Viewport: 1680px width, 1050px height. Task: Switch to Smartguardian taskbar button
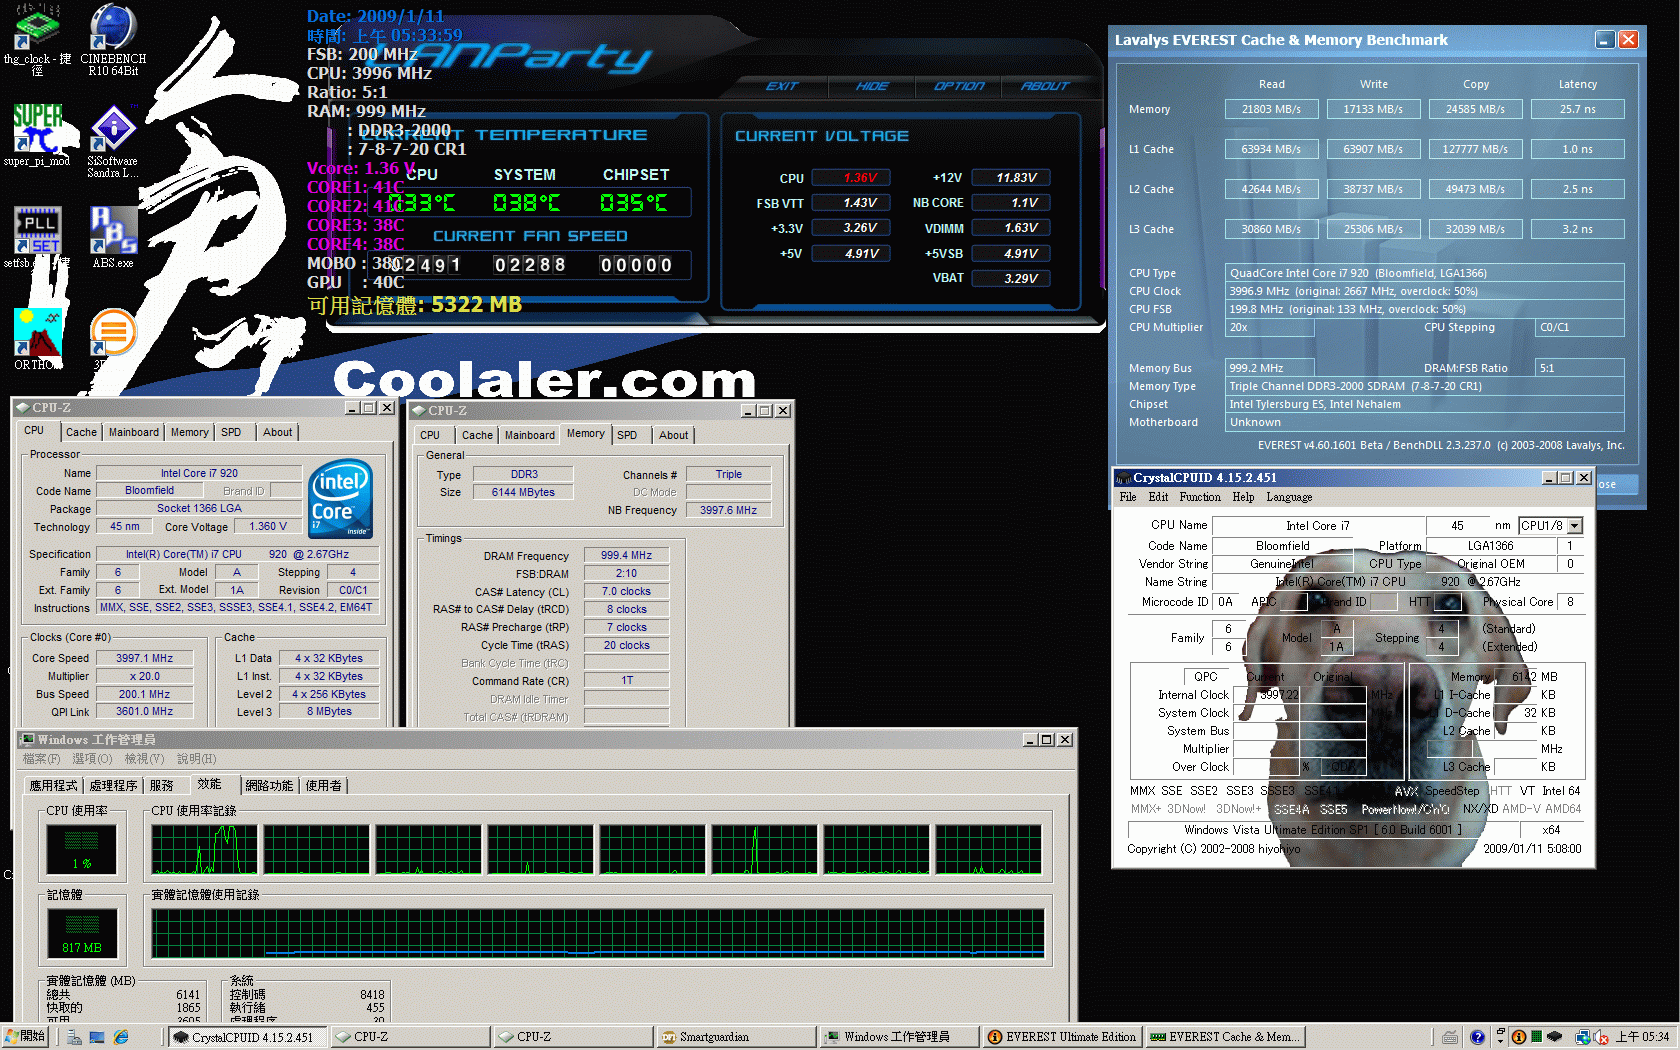point(735,1037)
